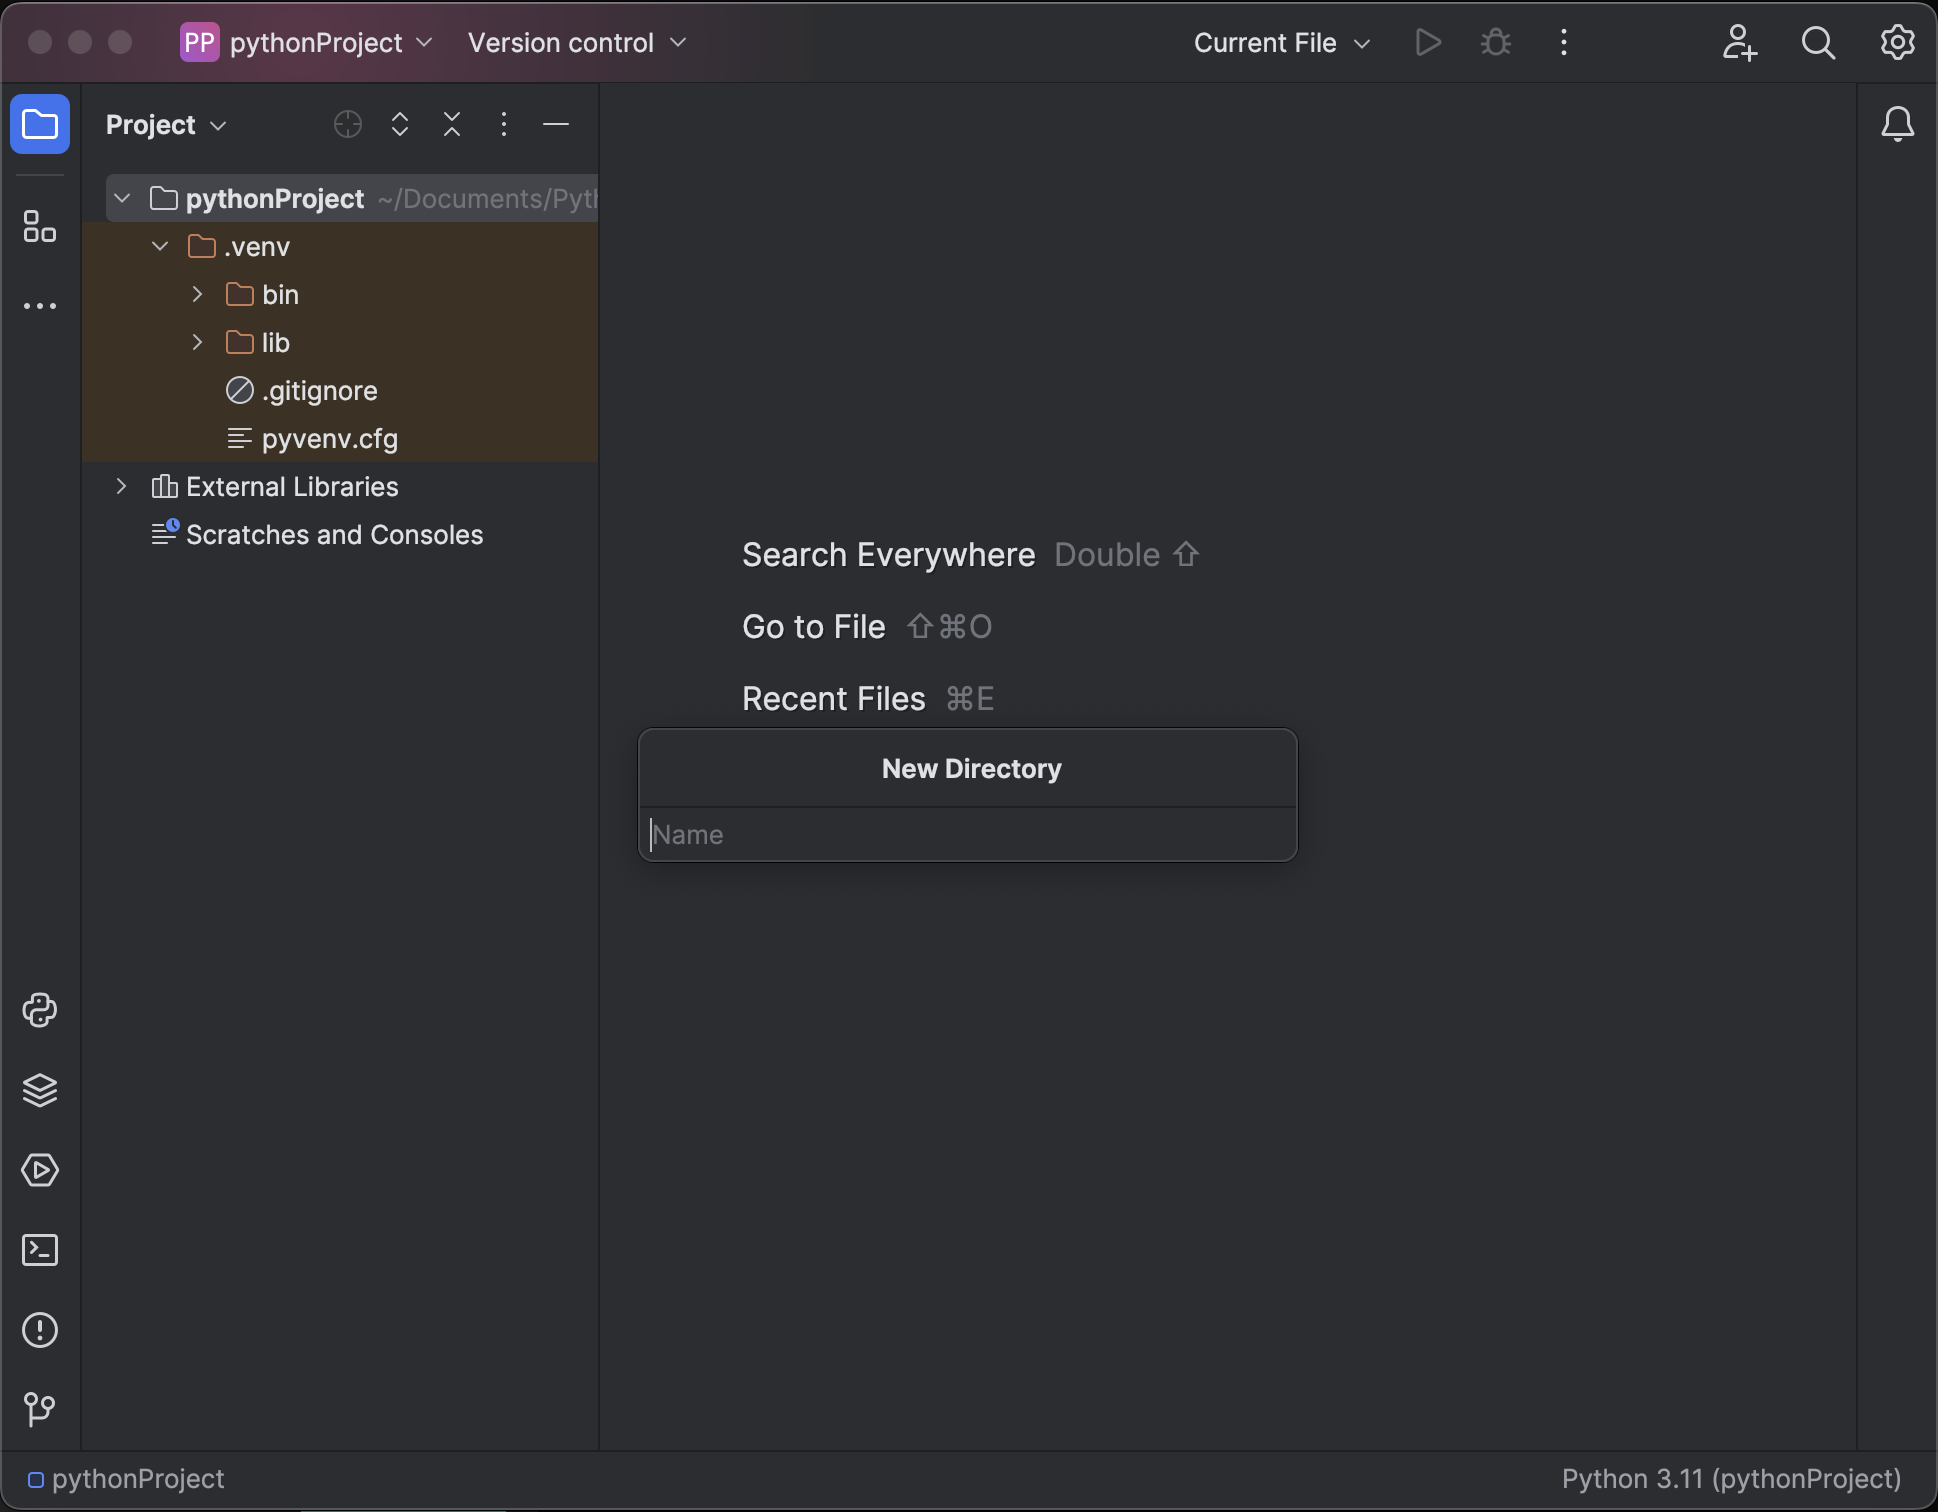1938x1512 pixels.
Task: Open the notifications bell panel
Action: coord(1897,124)
